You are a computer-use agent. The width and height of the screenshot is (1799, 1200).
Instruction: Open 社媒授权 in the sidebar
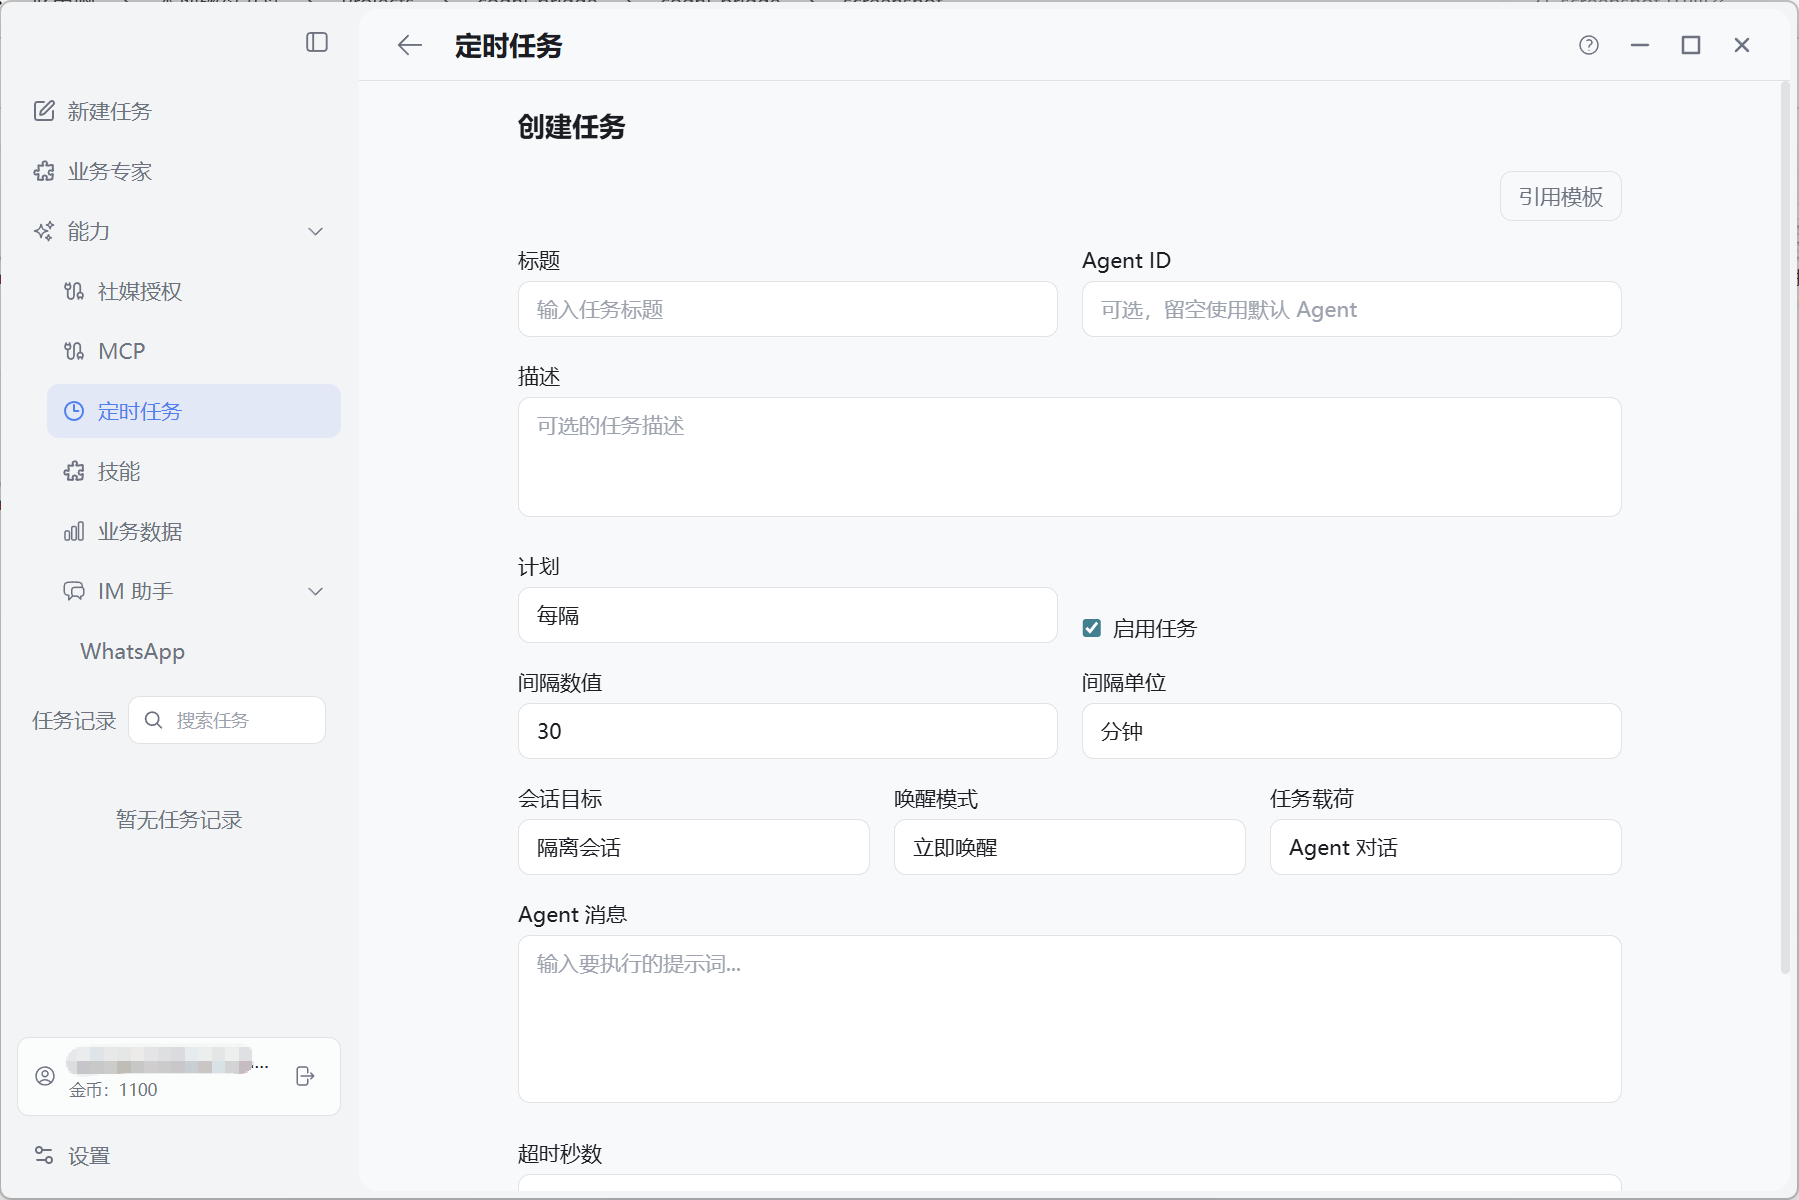[194, 291]
